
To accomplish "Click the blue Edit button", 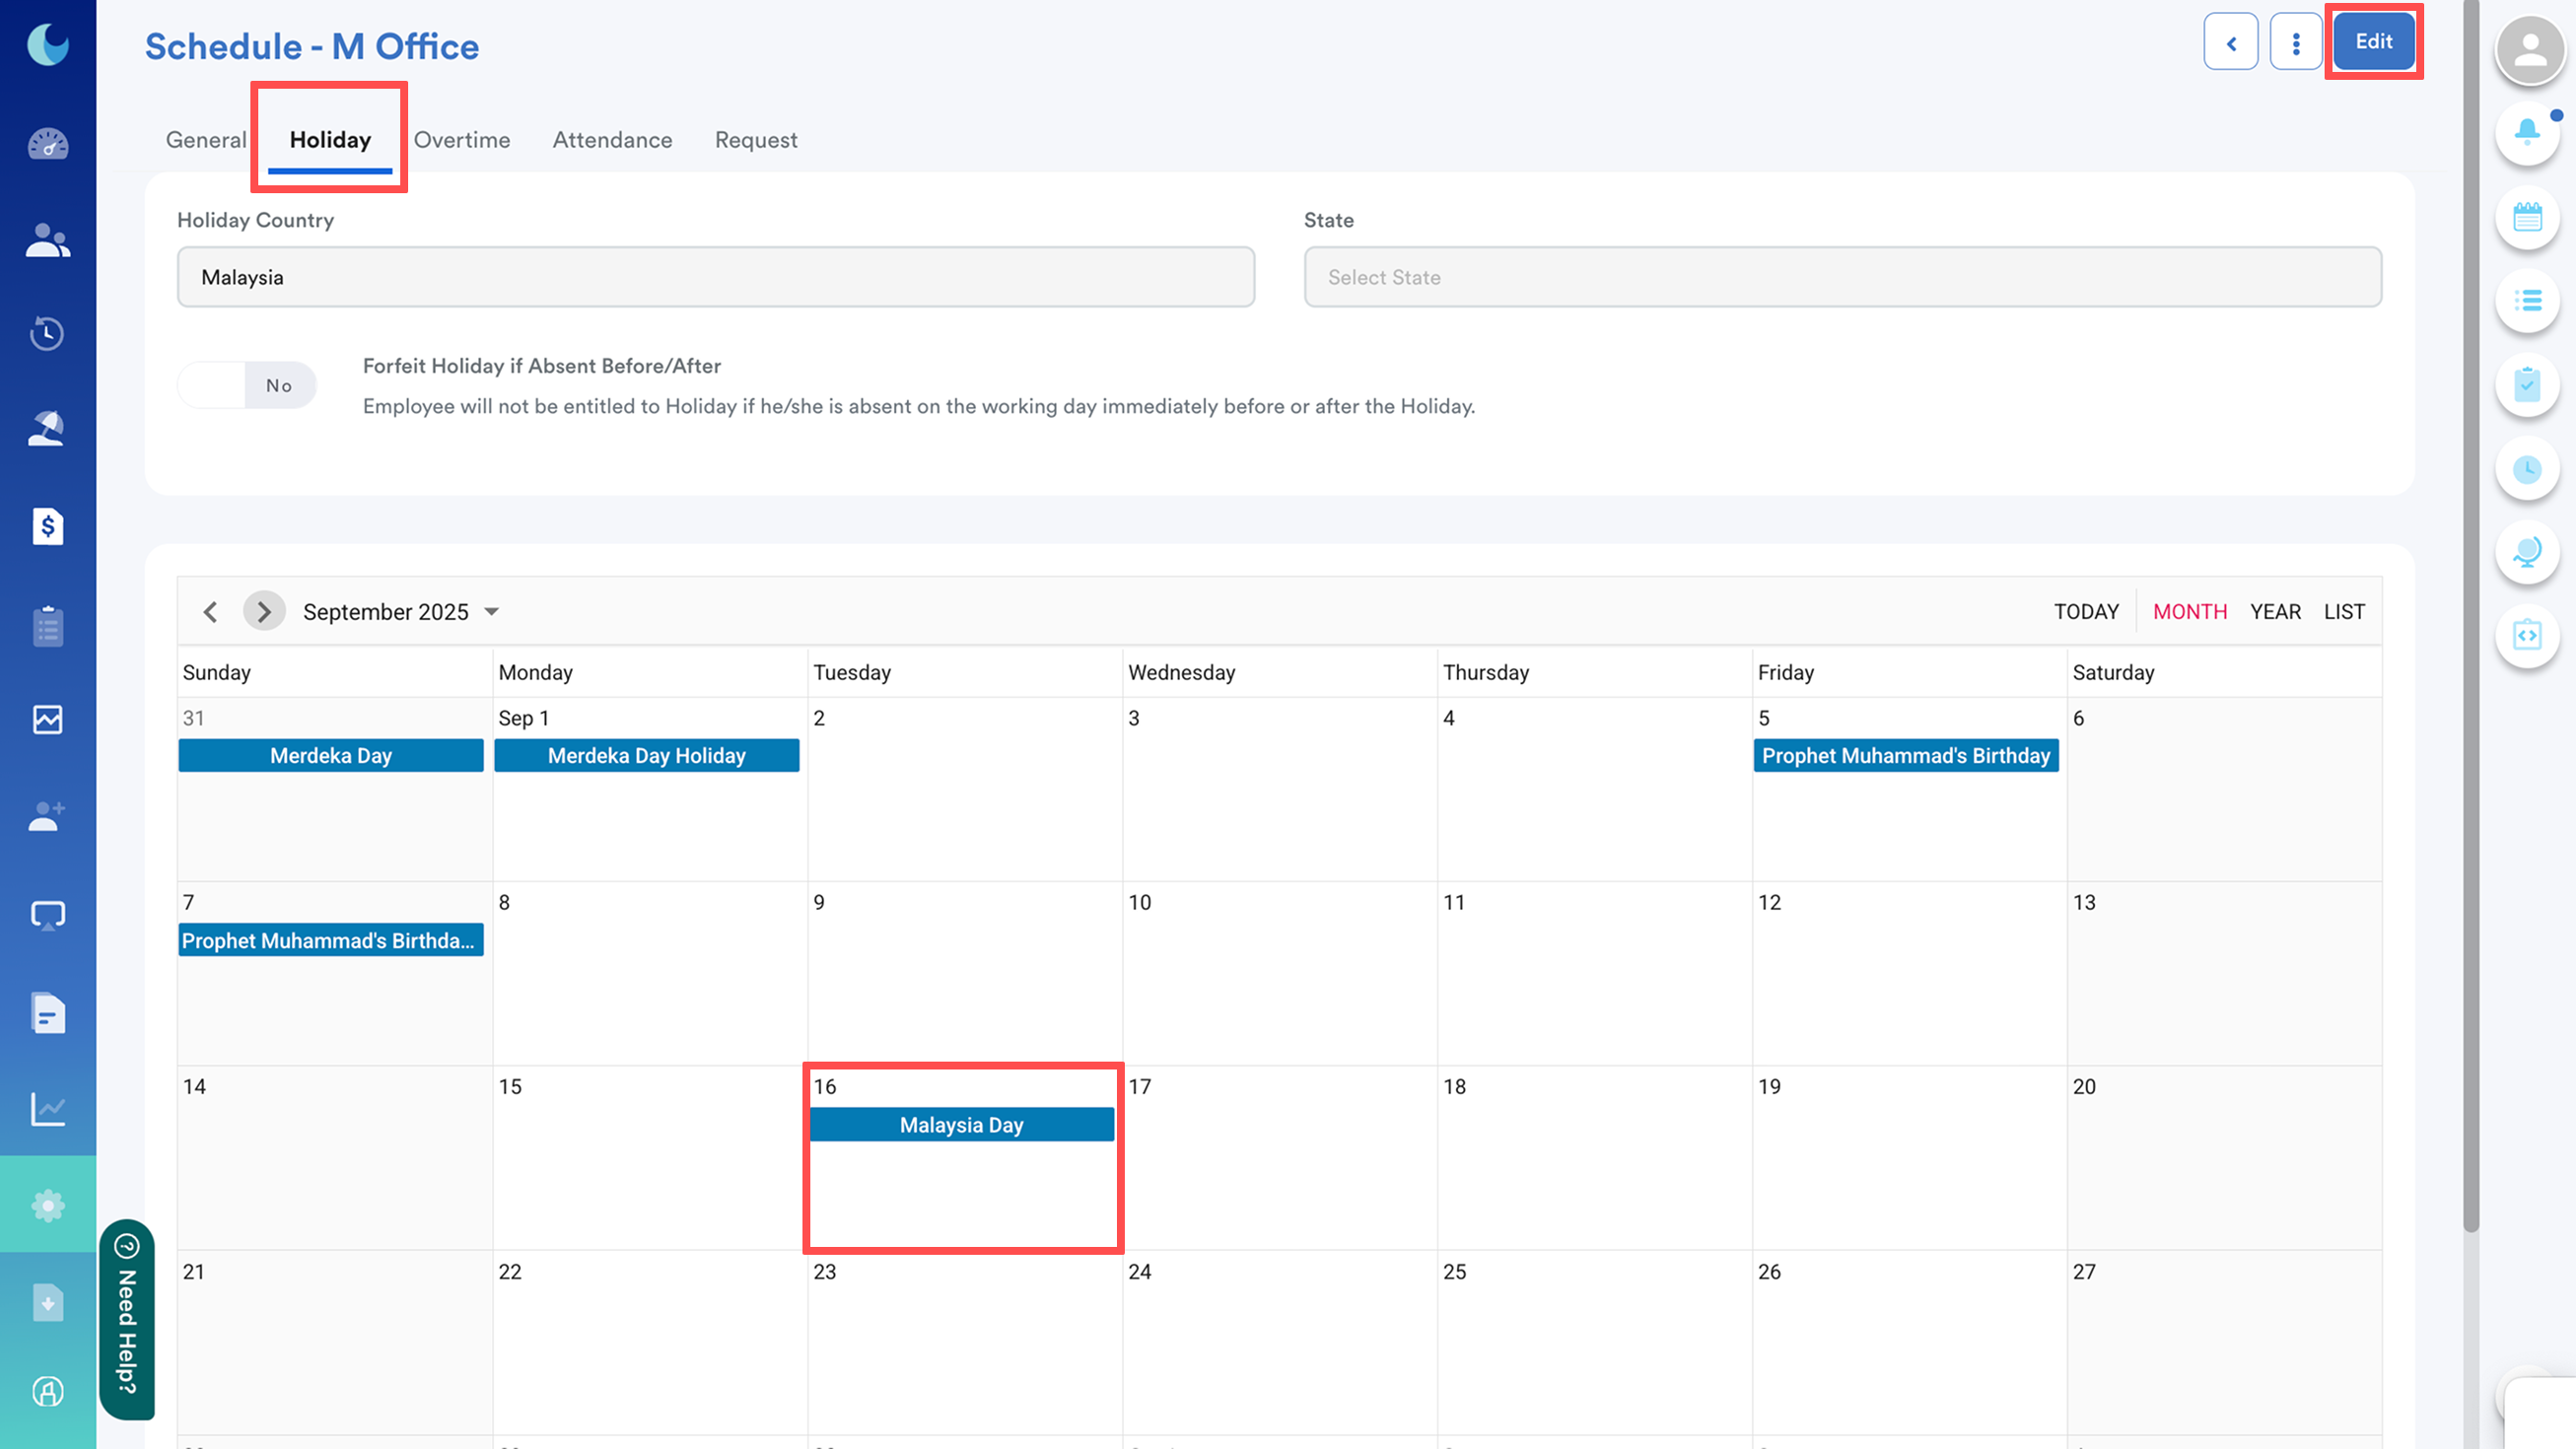I will pyautogui.click(x=2373, y=42).
